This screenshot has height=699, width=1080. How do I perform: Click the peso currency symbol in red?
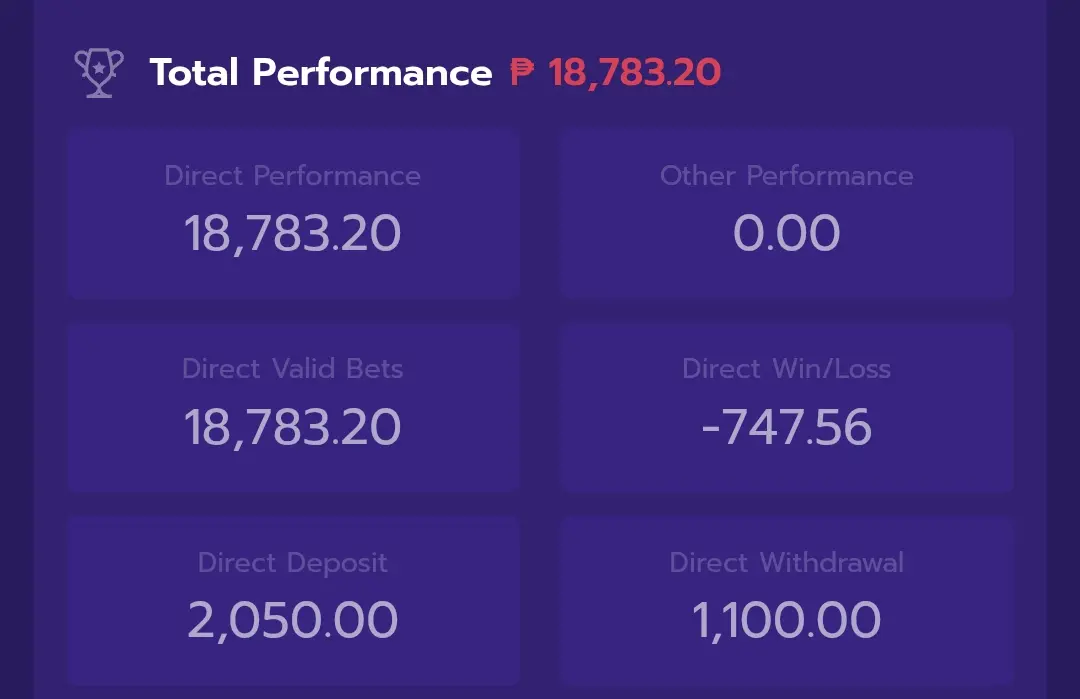[x=522, y=72]
